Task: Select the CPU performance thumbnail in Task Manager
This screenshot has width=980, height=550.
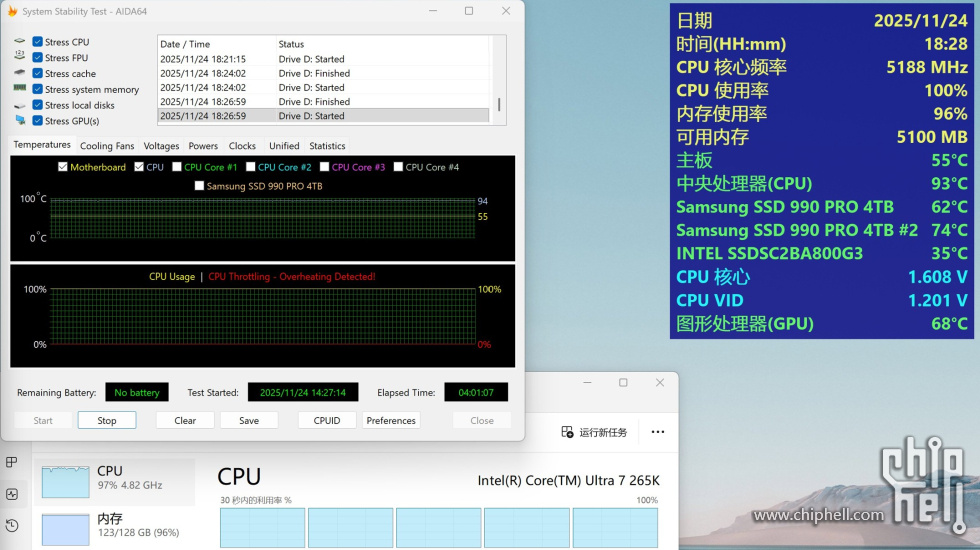Action: pyautogui.click(x=66, y=482)
